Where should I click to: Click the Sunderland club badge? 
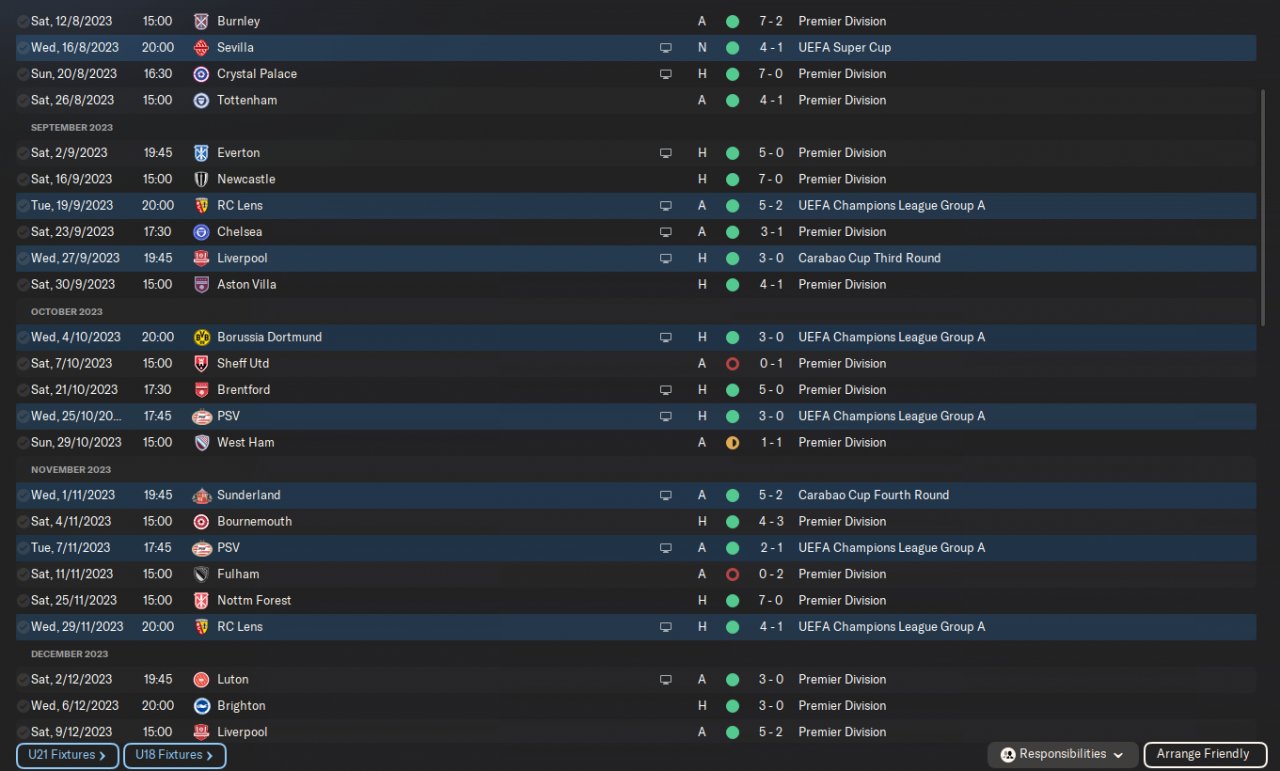click(x=201, y=495)
